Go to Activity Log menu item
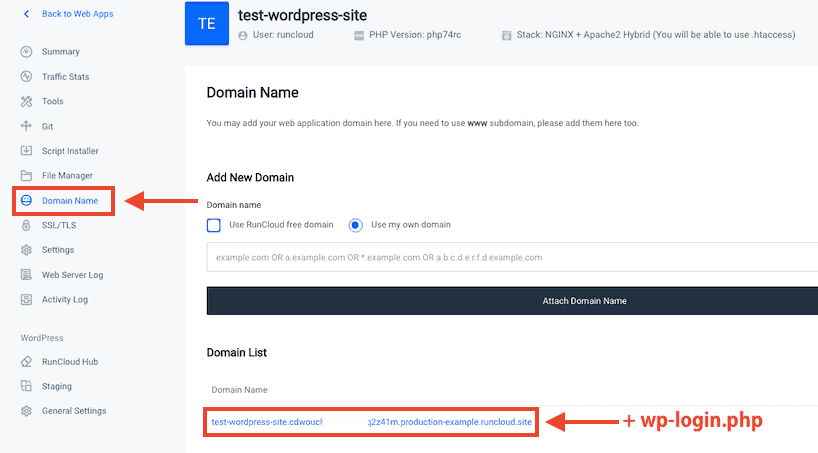Screen dimensions: 818x453 pos(65,300)
